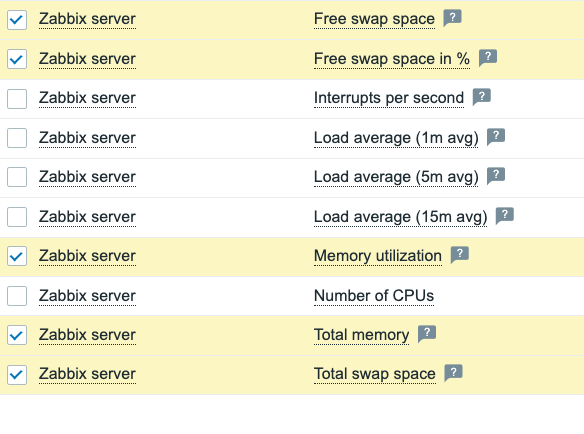Select Load average (1m avg) row checkbox
The height and width of the screenshot is (434, 584).
[x=17, y=138]
